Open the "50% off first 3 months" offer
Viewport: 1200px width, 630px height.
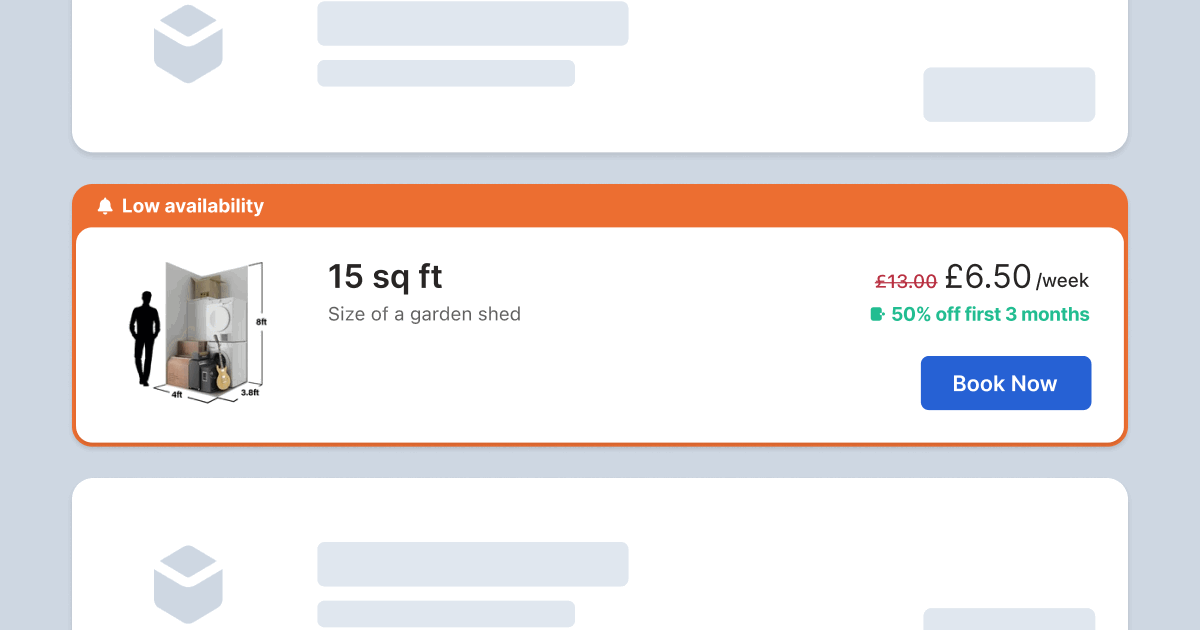pos(990,314)
